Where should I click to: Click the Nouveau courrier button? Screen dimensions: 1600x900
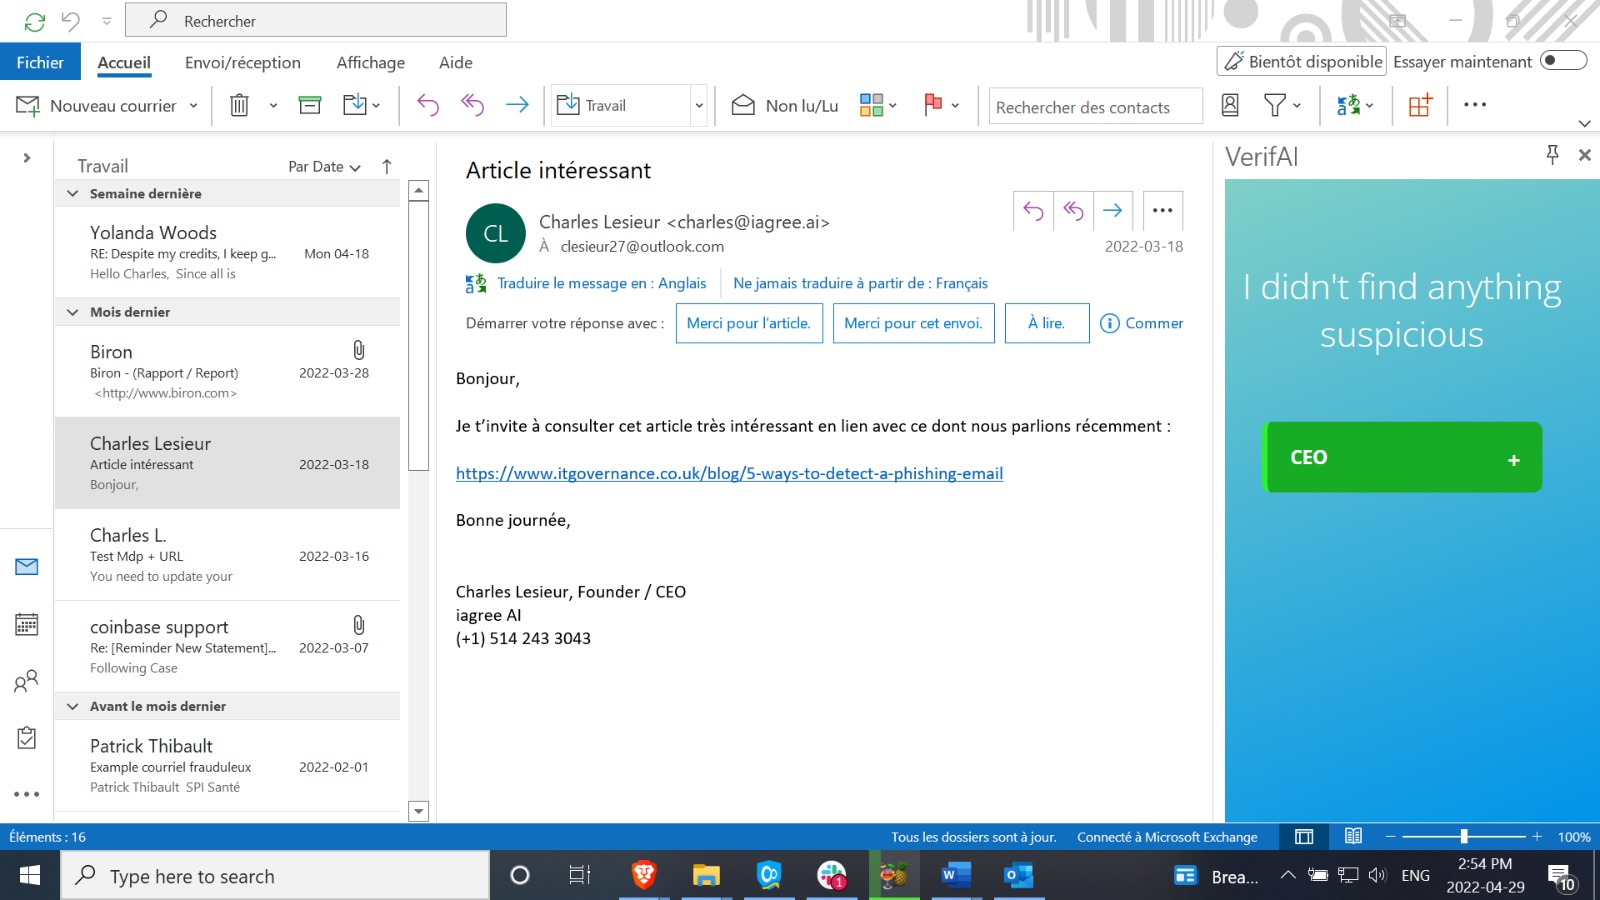tap(97, 106)
